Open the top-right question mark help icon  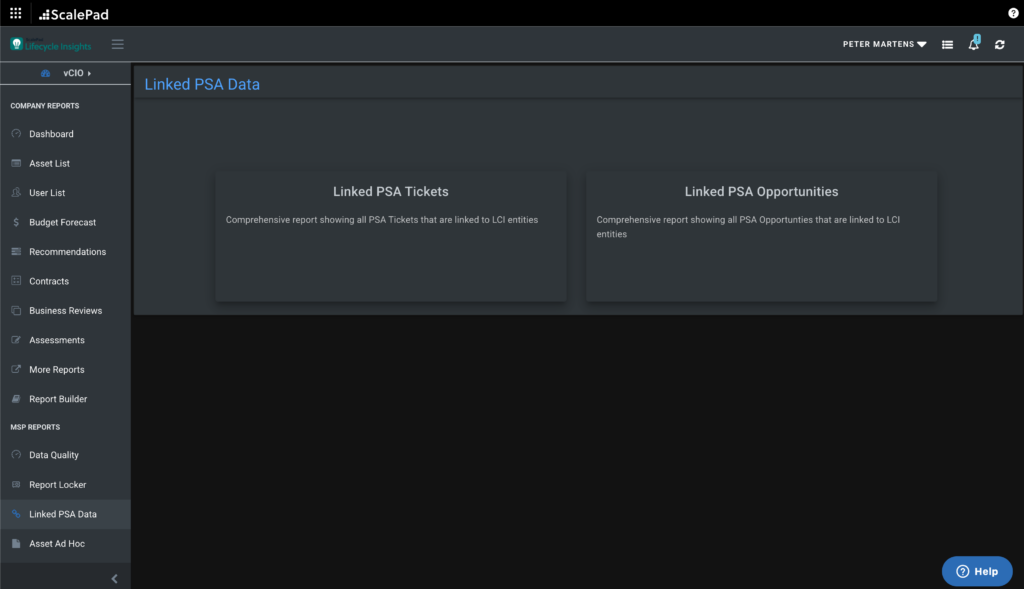click(1013, 13)
